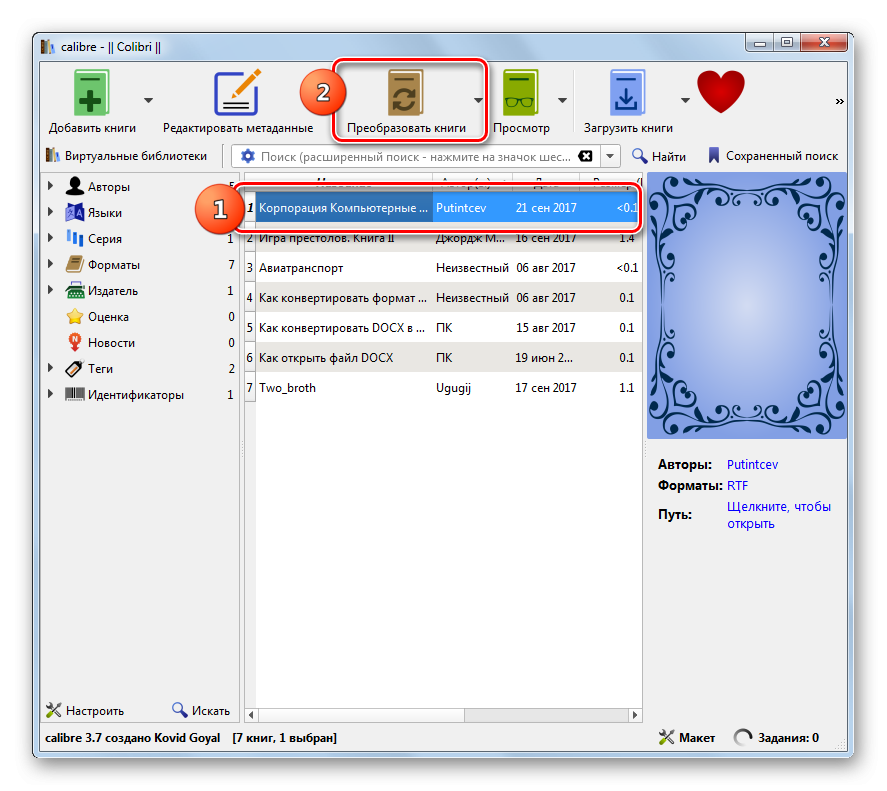
Task: Select the Publisher typewriter icon
Action: (75, 290)
